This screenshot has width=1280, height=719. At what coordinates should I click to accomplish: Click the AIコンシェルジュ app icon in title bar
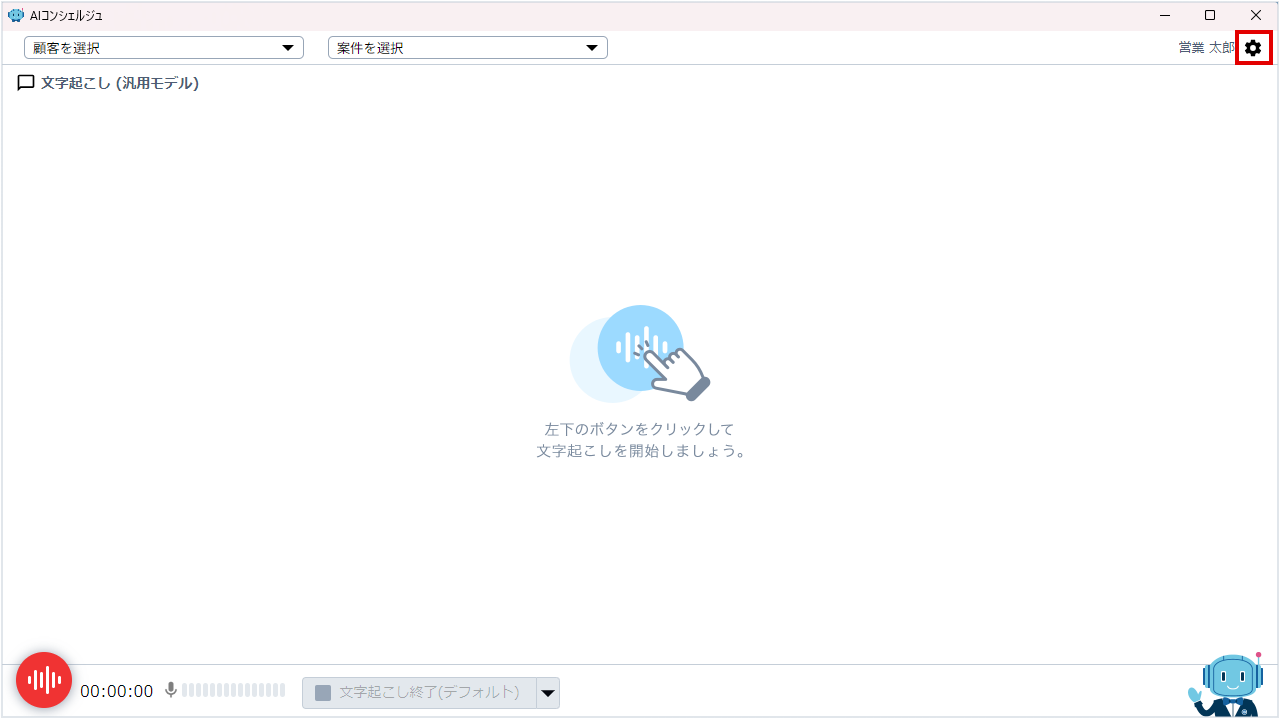tap(16, 15)
